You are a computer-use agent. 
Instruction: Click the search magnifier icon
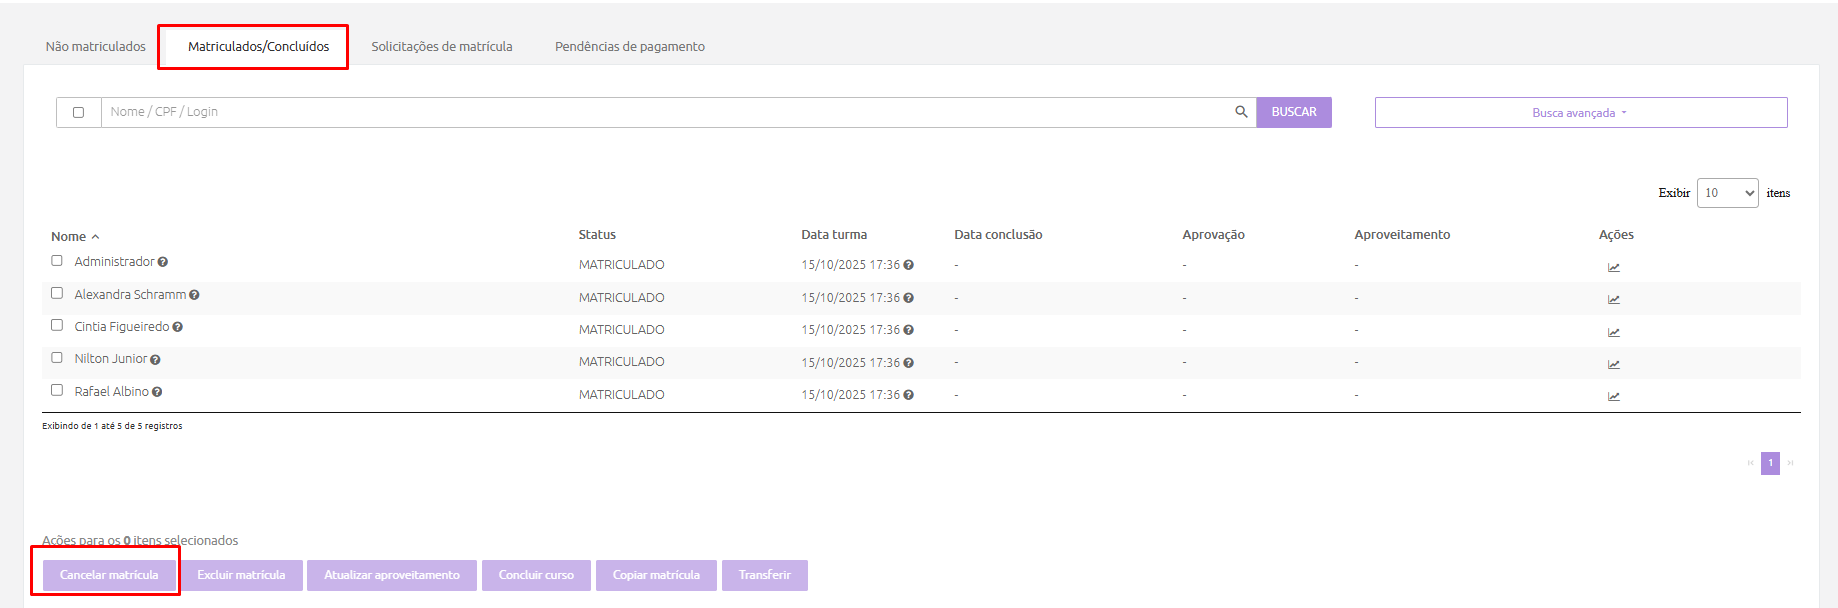(x=1241, y=112)
